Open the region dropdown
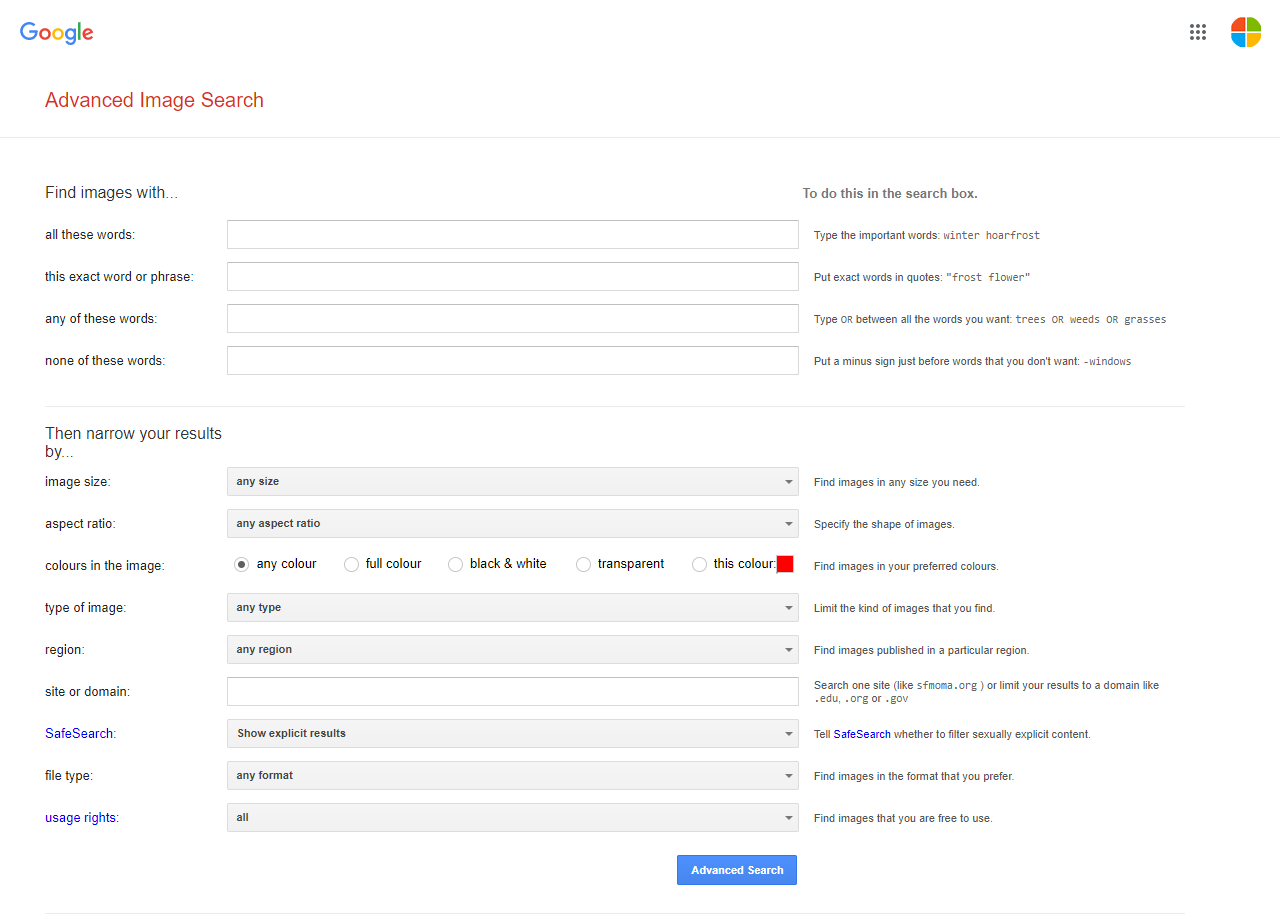Viewport: 1280px width, 920px height. [513, 649]
